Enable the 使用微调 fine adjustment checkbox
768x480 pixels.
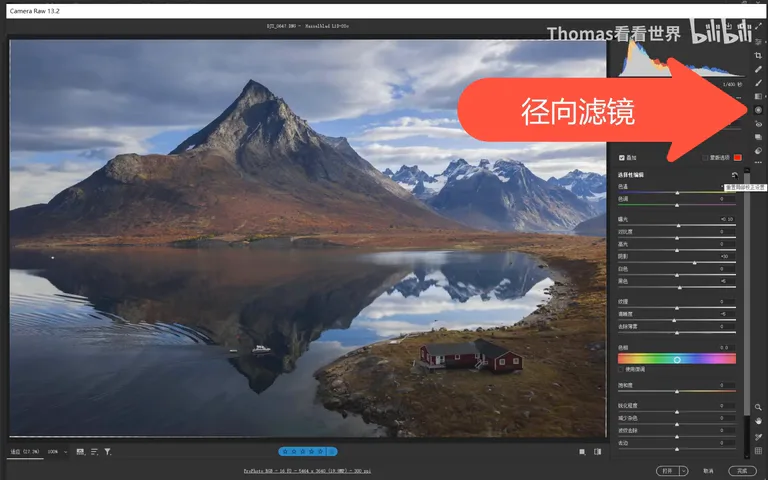pyautogui.click(x=621, y=369)
